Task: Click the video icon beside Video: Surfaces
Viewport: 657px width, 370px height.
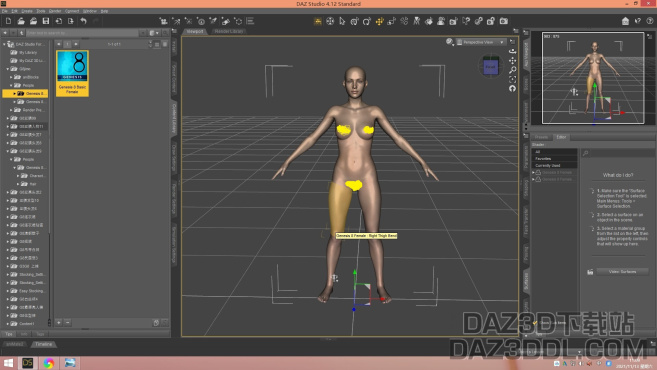Action: click(x=590, y=272)
